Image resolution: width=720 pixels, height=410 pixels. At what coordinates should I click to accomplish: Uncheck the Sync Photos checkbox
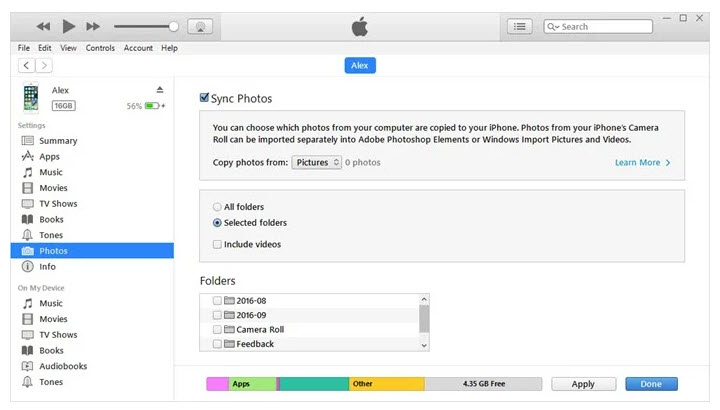[204, 97]
